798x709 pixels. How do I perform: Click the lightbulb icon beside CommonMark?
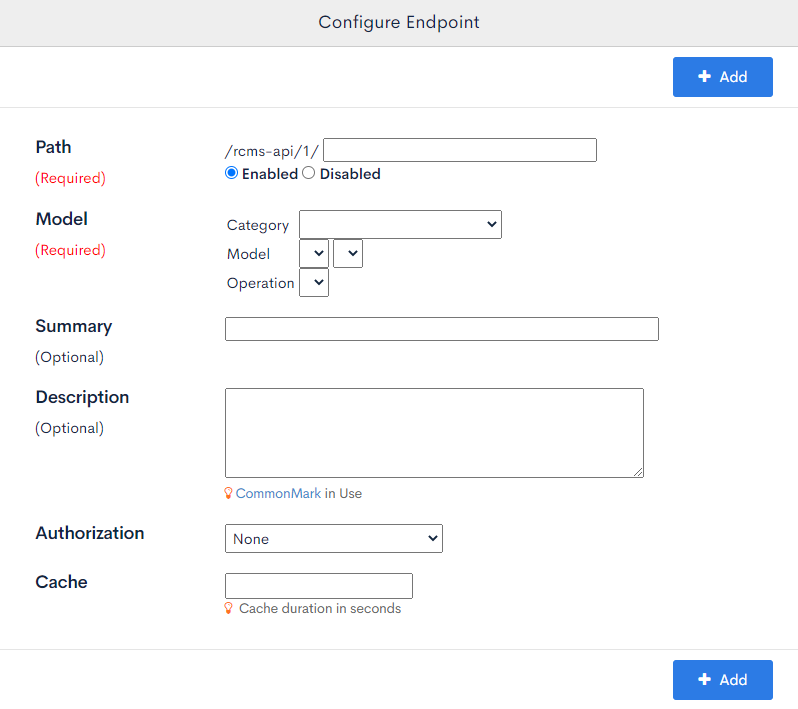[x=229, y=493]
